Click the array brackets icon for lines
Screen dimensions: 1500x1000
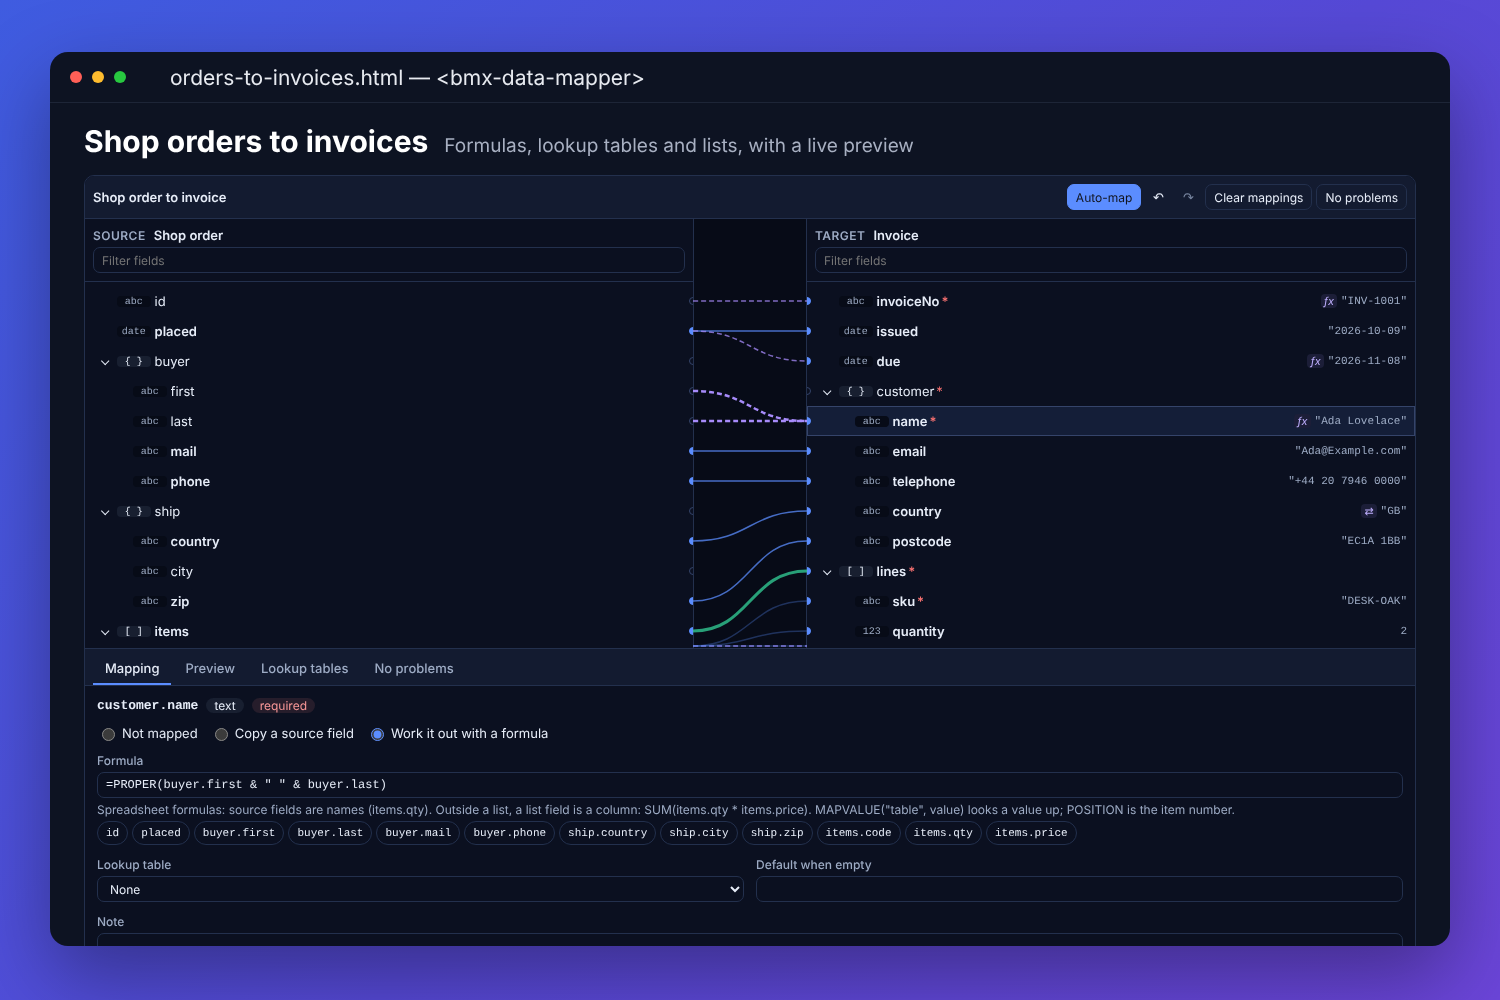click(x=856, y=571)
